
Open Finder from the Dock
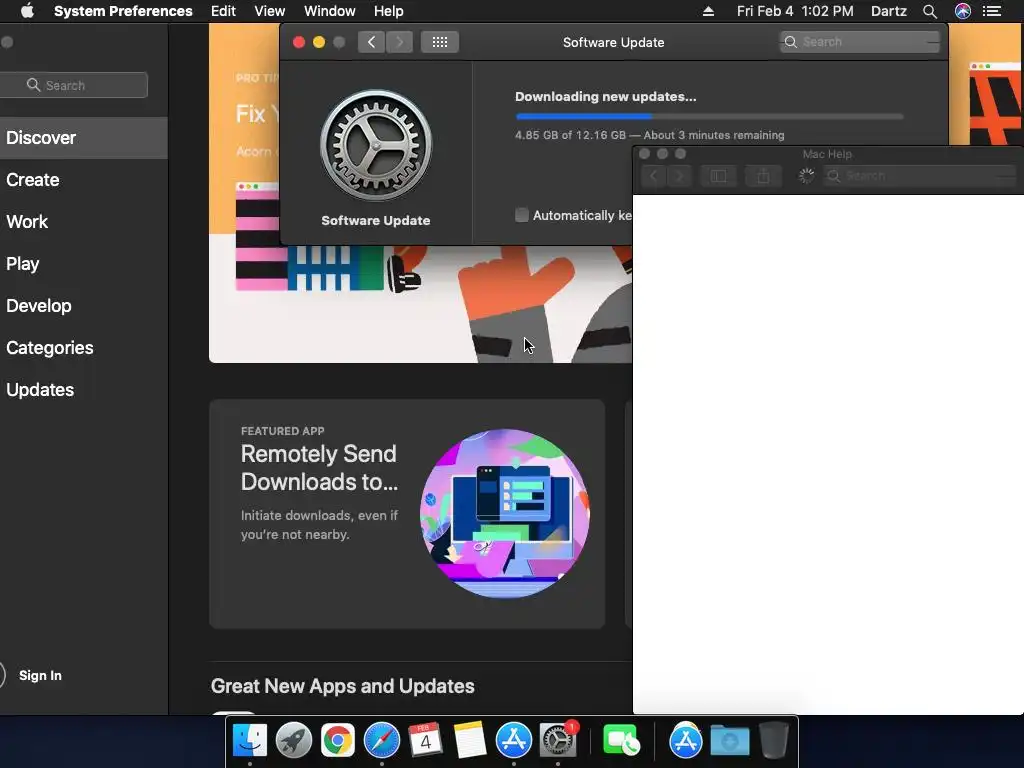coord(249,741)
